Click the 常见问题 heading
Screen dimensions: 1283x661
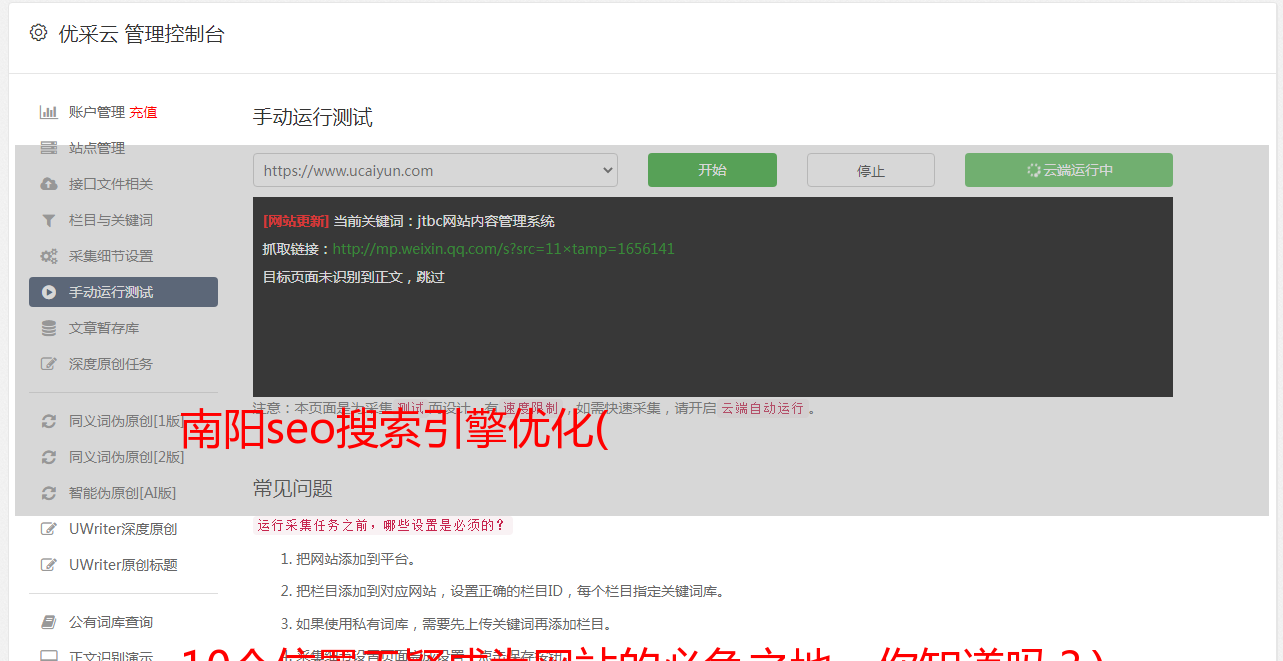click(293, 488)
